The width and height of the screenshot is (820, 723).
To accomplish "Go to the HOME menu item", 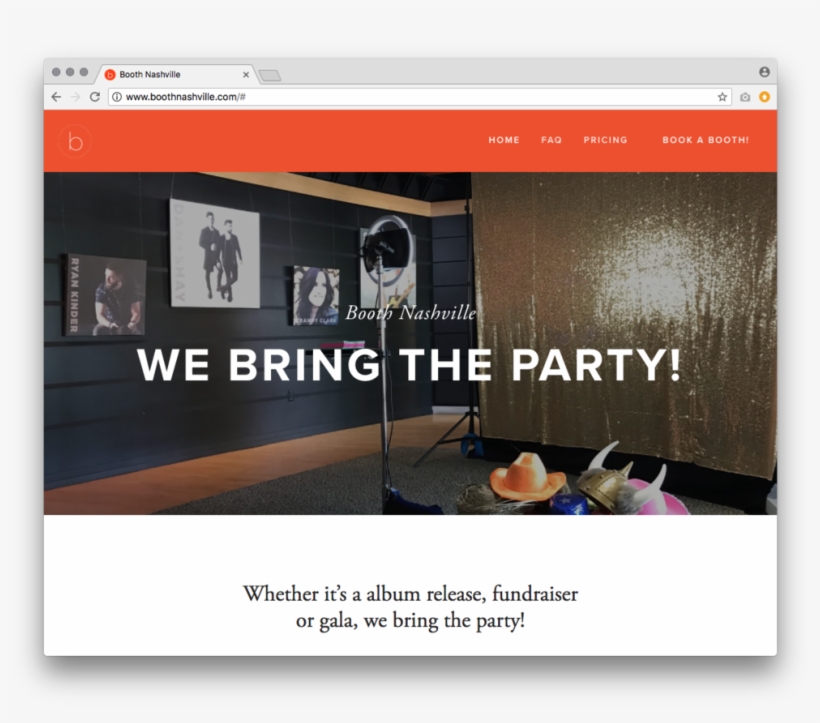I will tap(504, 140).
